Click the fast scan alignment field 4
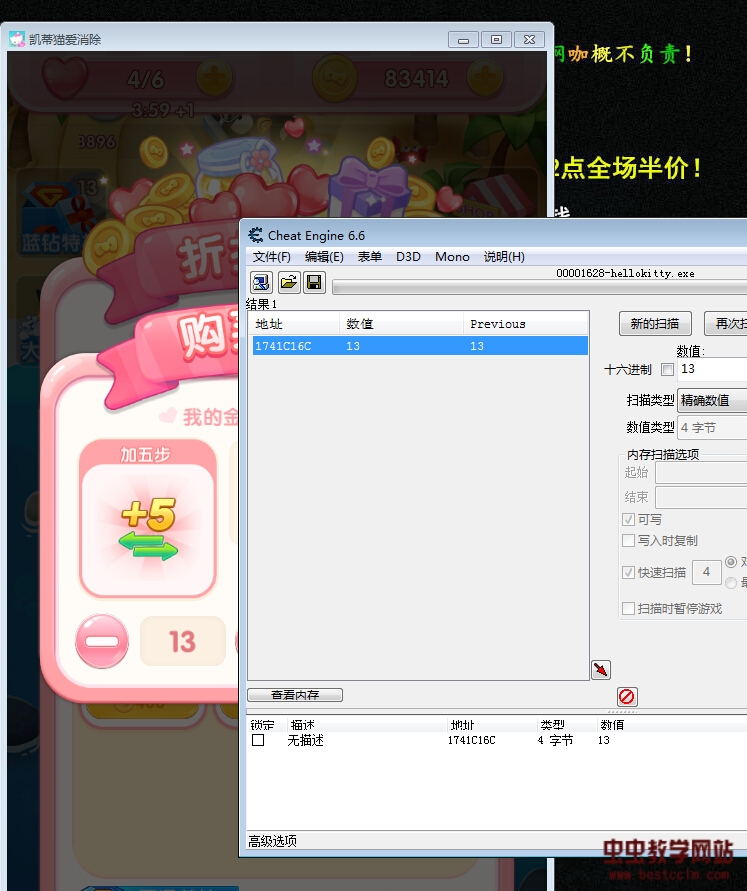This screenshot has height=891, width=747. coord(707,572)
